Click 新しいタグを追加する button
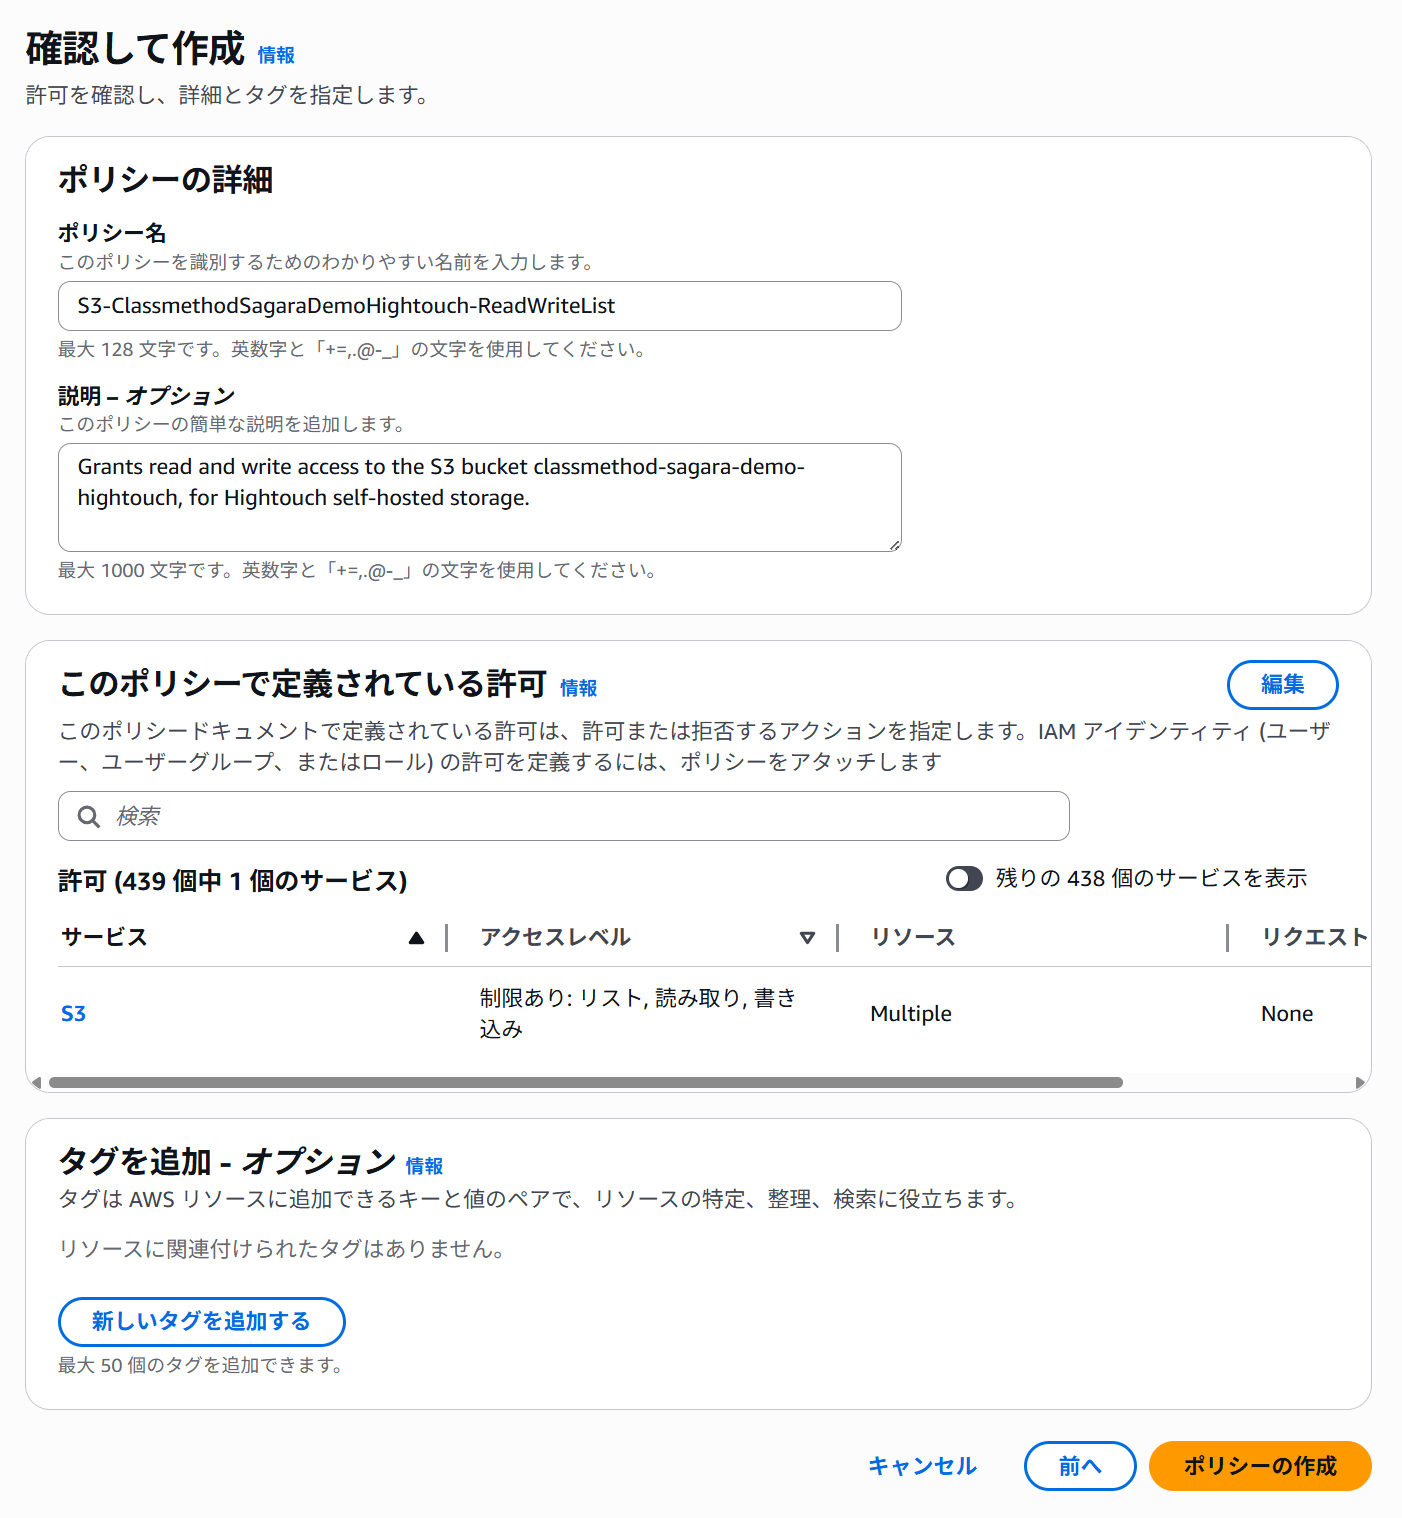This screenshot has height=1518, width=1402. coord(202,1322)
